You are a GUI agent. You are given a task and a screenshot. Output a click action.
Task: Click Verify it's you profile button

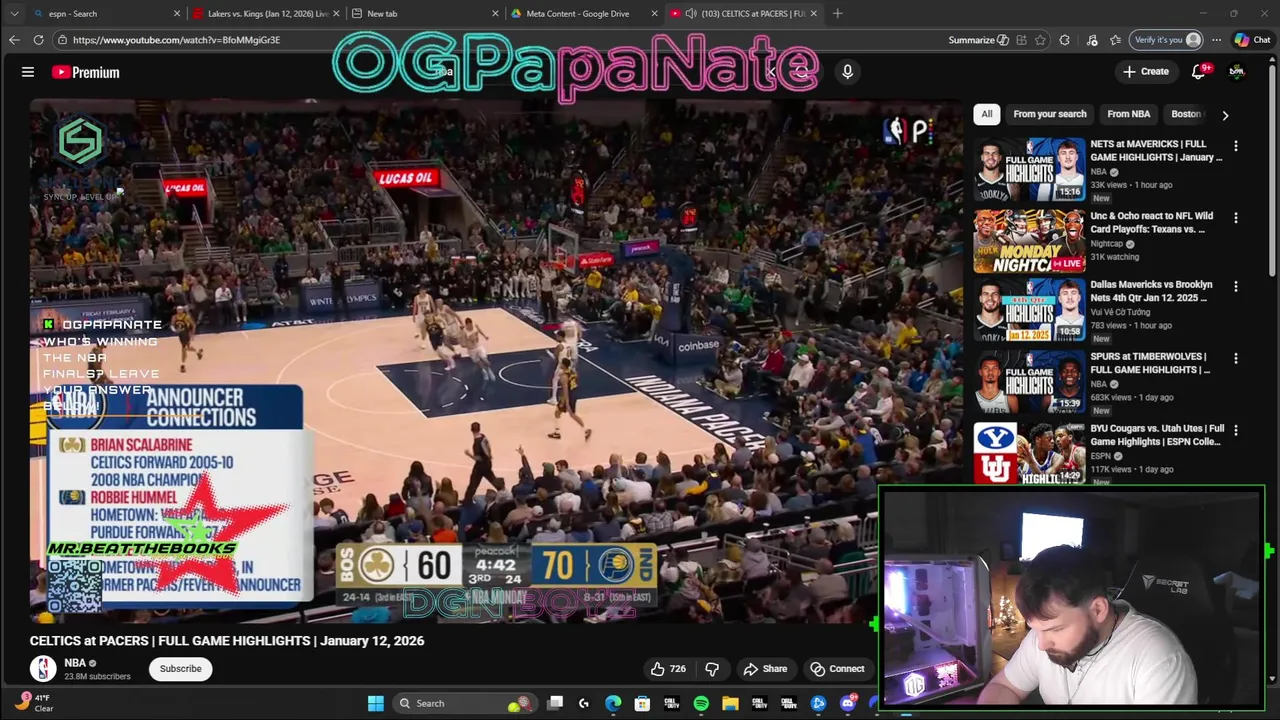[1166, 40]
